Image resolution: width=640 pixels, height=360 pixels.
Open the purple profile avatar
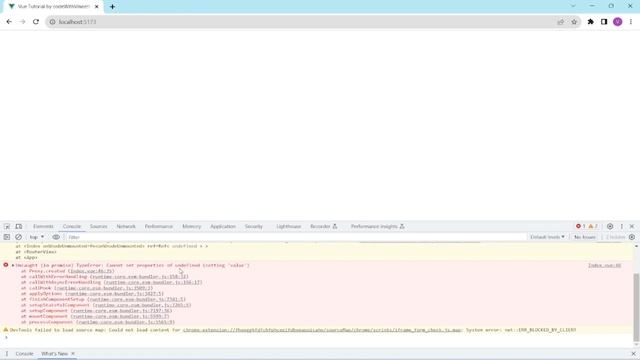tap(618, 22)
